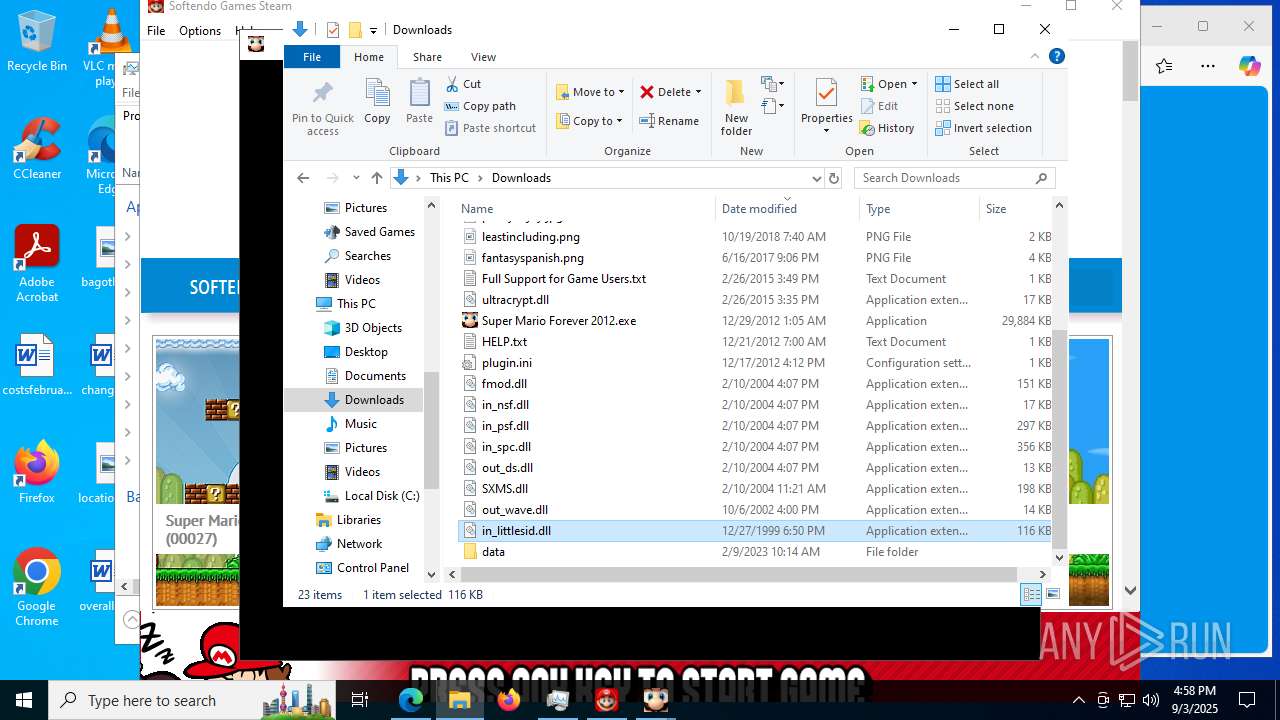The image size is (1280, 720).
Task: Create a New folder
Action: coord(736,107)
